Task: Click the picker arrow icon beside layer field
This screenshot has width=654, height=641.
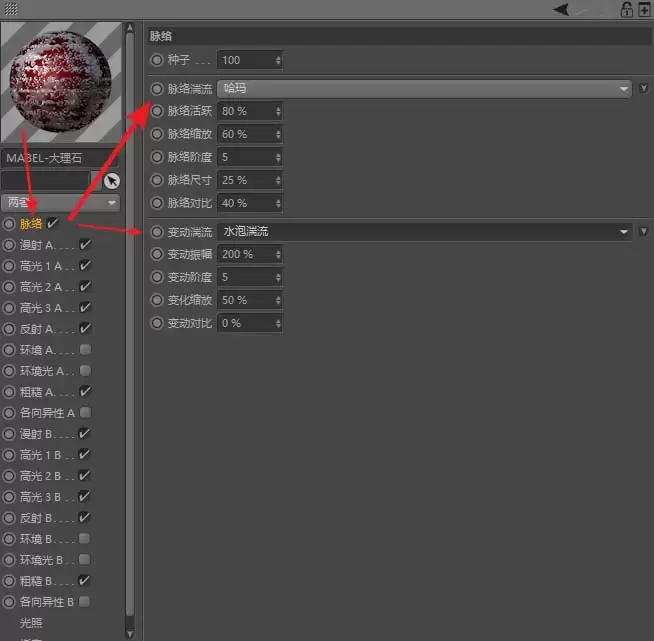Action: [111, 181]
